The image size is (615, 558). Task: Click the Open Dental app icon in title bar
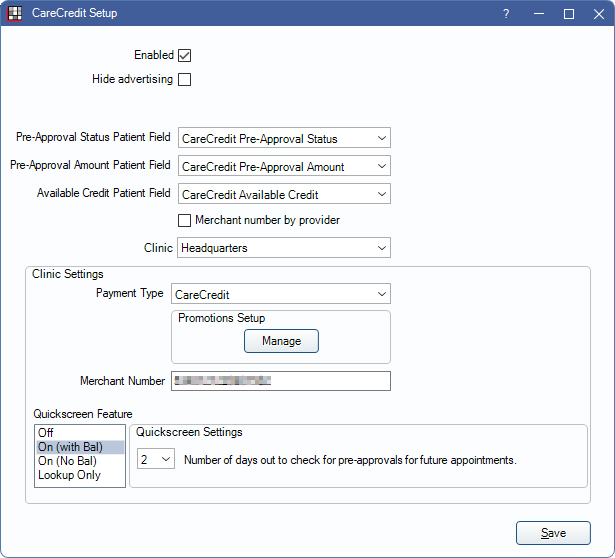coord(15,14)
